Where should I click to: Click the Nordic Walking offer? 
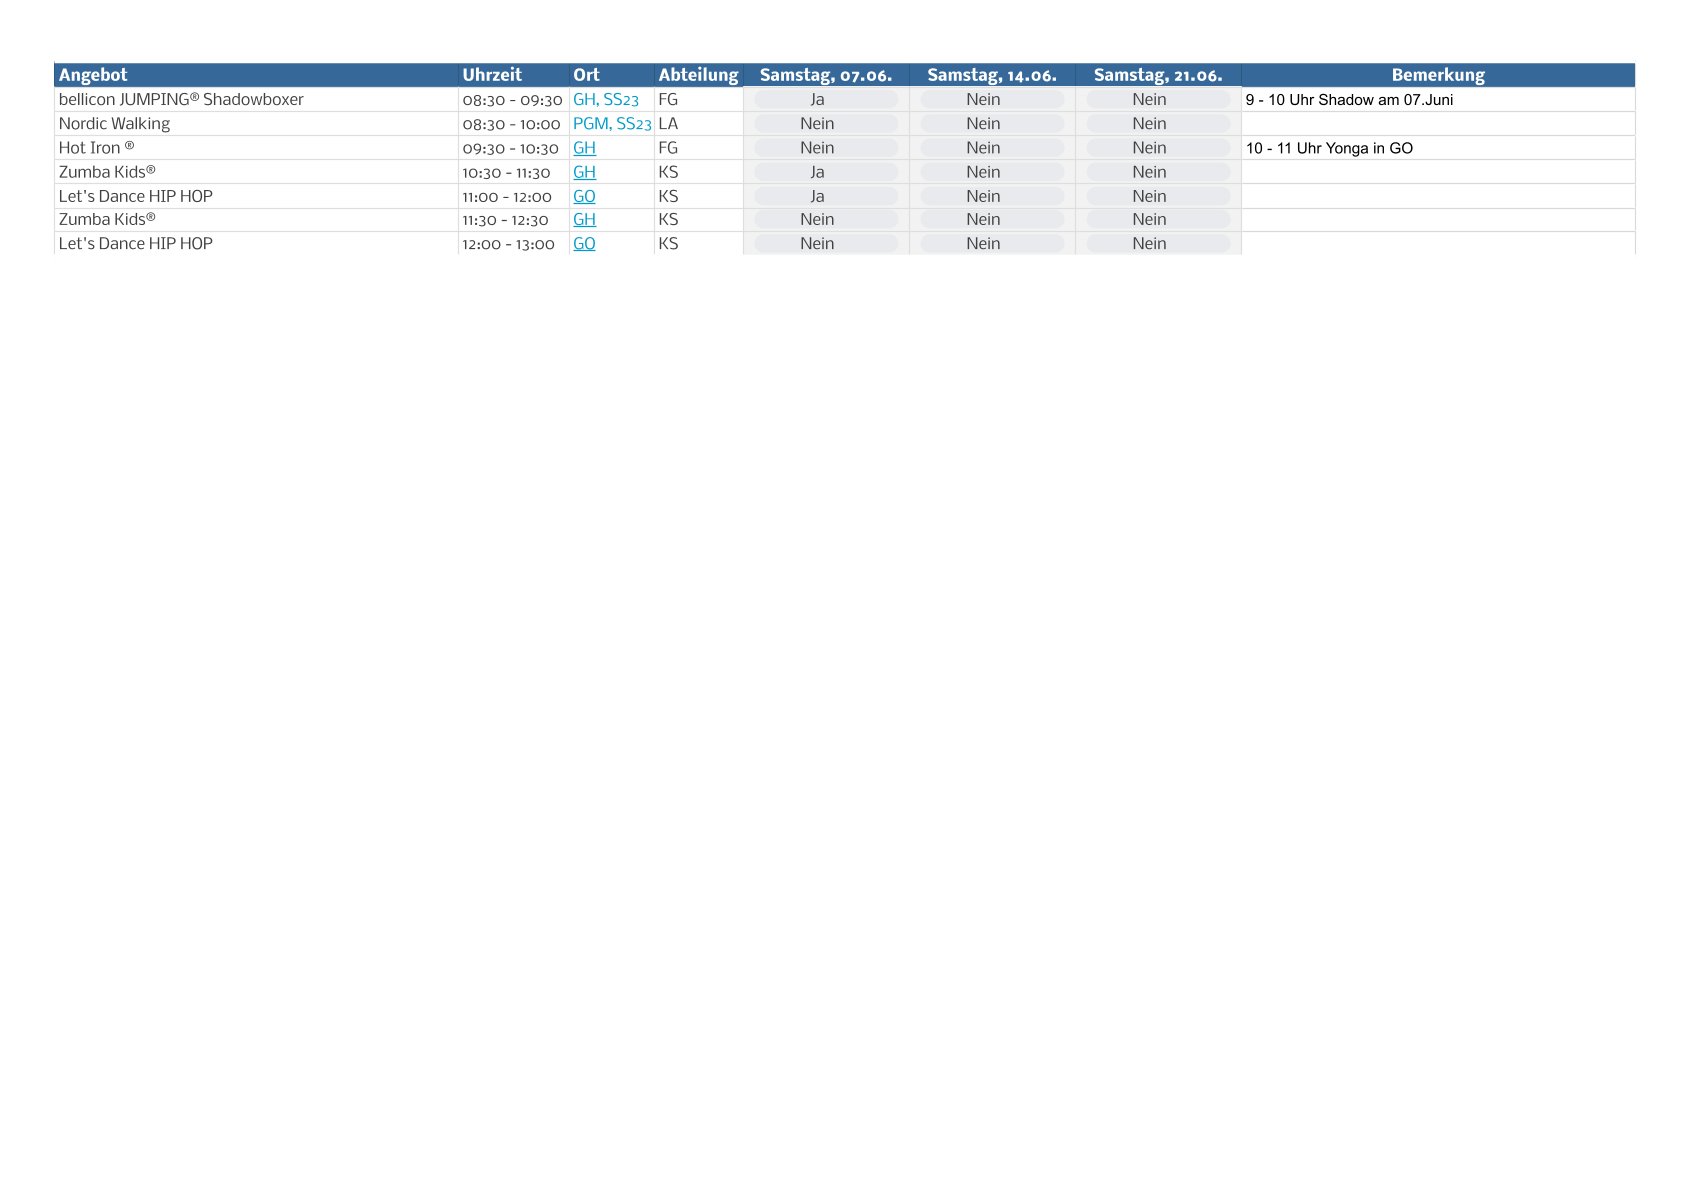114,124
